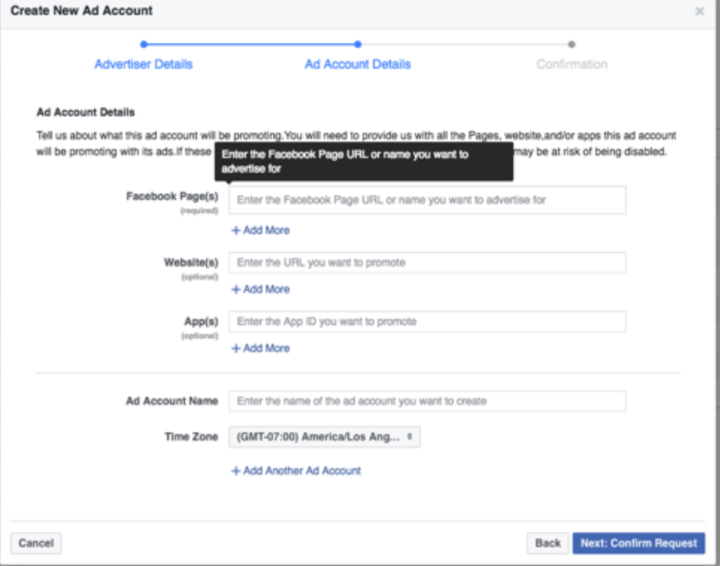Viewport: 720px width, 566px height.
Task: Click the Confirmation progress dot
Action: 572,45
